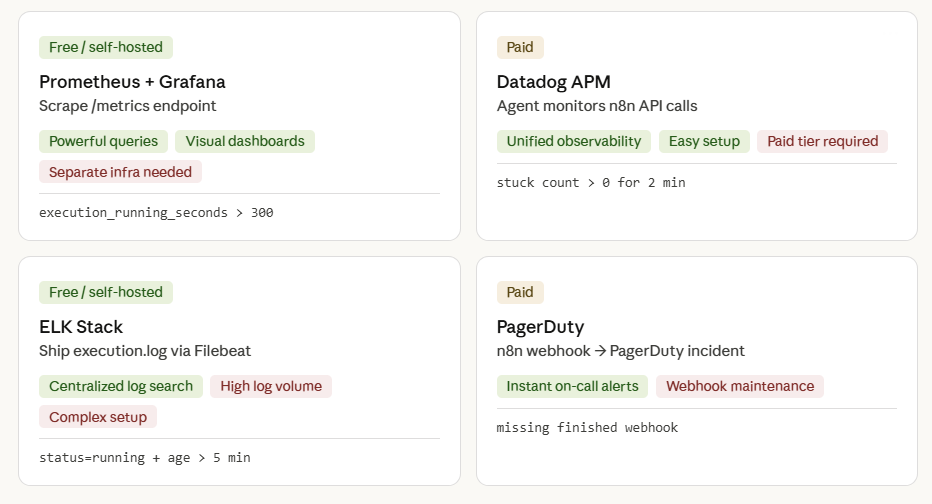Select 'Scrape /metrics endpoint' subtitle
The image size is (932, 504).
pos(128,106)
